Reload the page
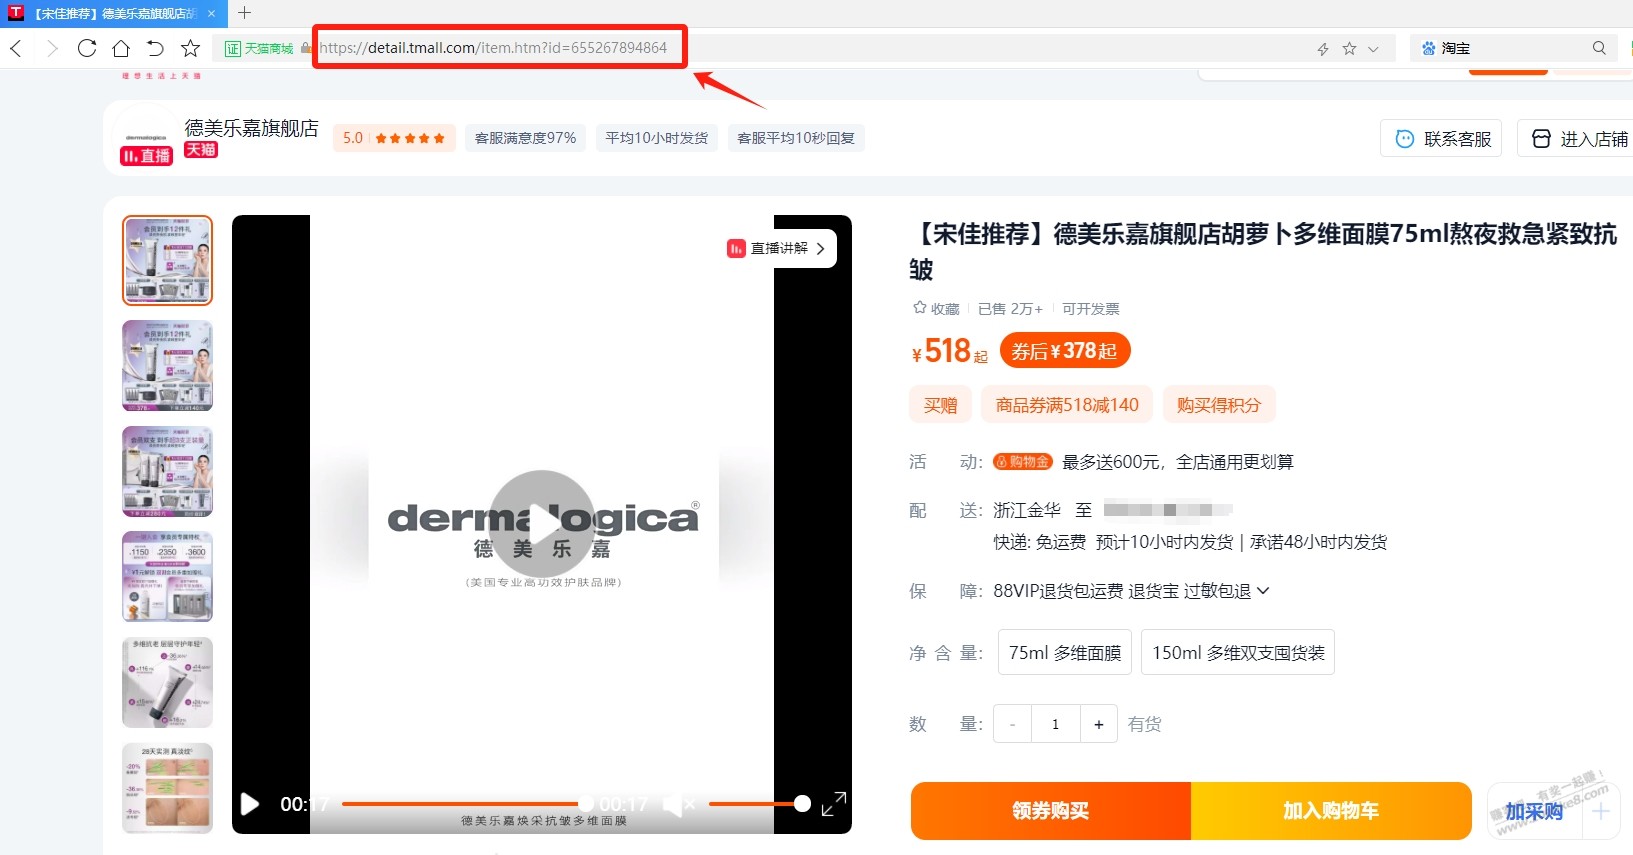 coord(87,48)
